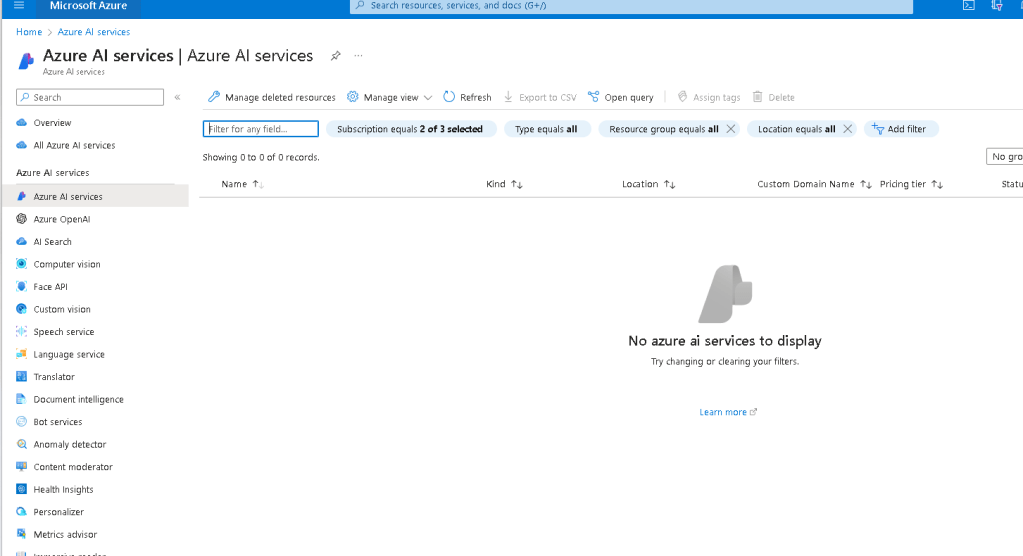Focus the sidebar Search box
This screenshot has height=556, width=1023.
[90, 97]
